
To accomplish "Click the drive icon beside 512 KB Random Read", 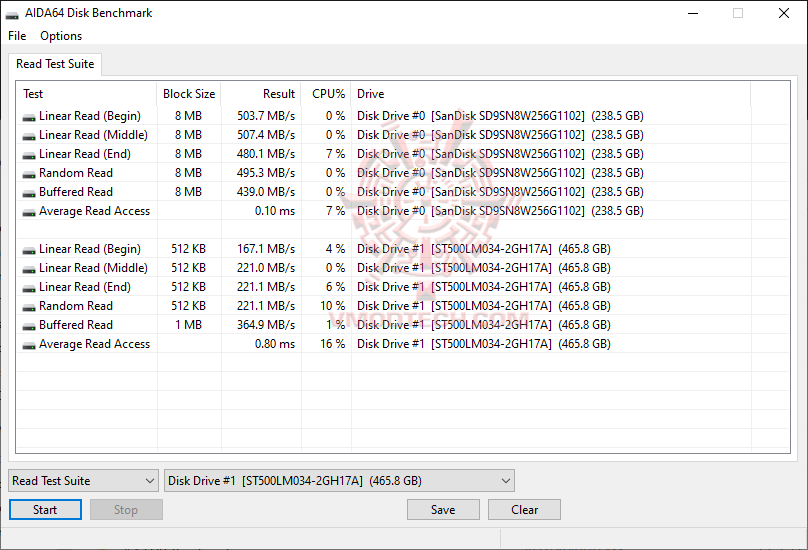I will pyautogui.click(x=29, y=308).
